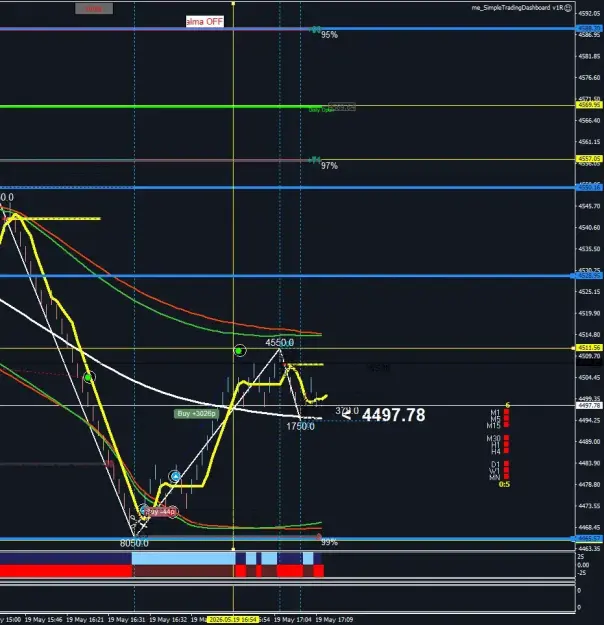604x625 pixels.
Task: Click the blue 4465.57 price tag on axis
Action: 589,539
